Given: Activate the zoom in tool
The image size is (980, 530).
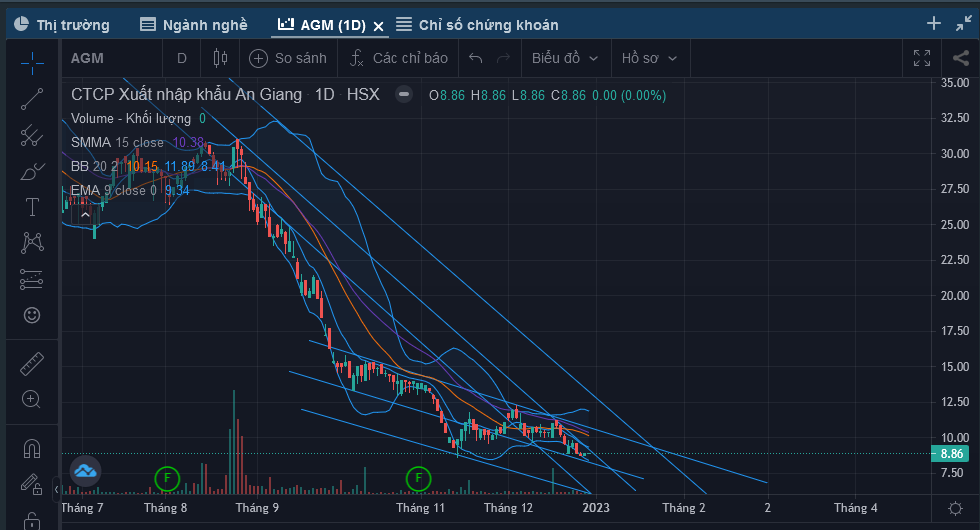Looking at the screenshot, I should pos(32,399).
